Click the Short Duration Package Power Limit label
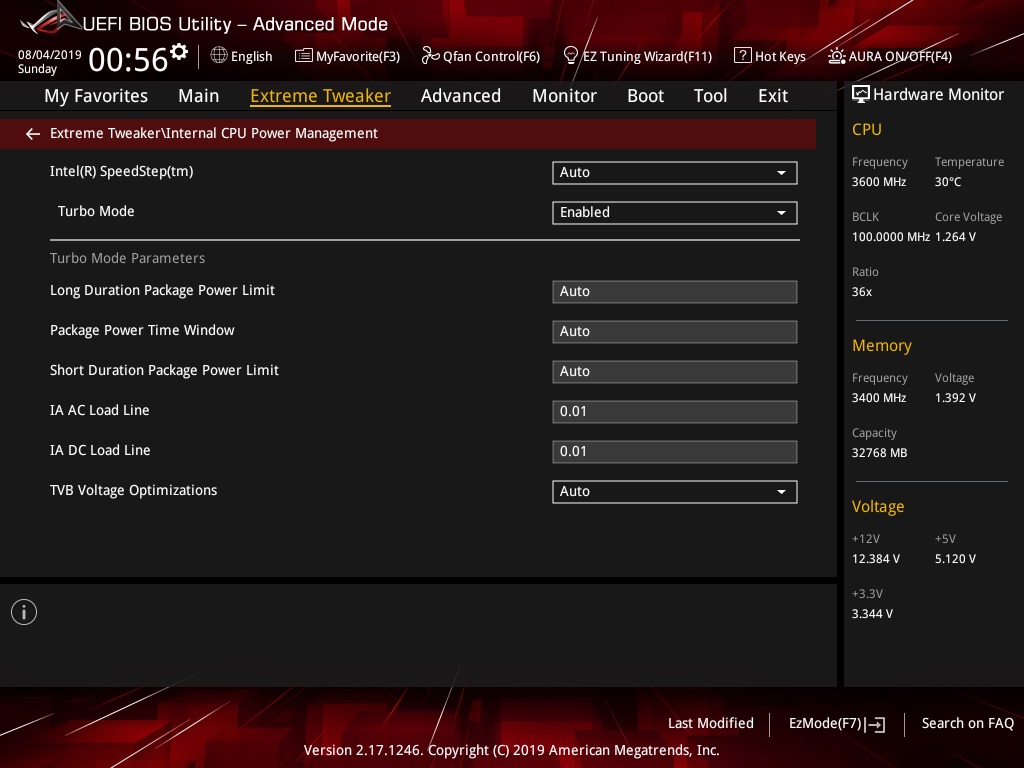The image size is (1024, 768). pos(164,370)
